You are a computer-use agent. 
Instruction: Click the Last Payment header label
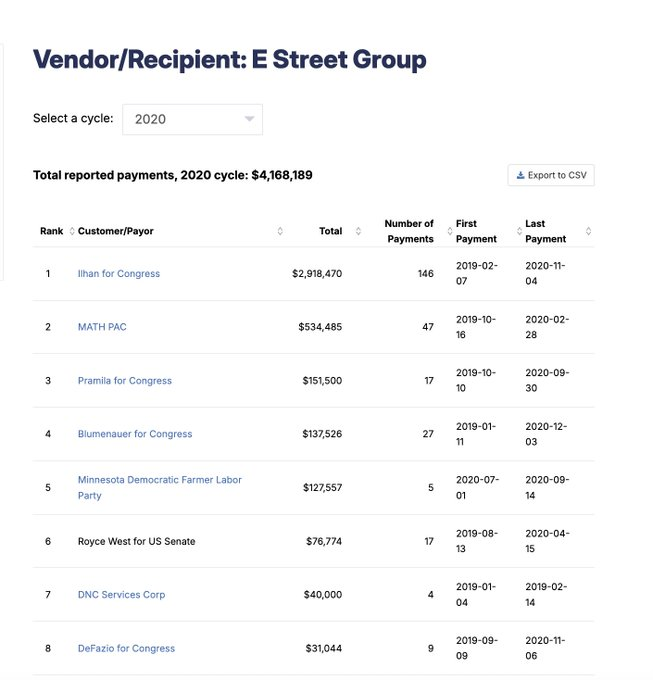coord(545,231)
